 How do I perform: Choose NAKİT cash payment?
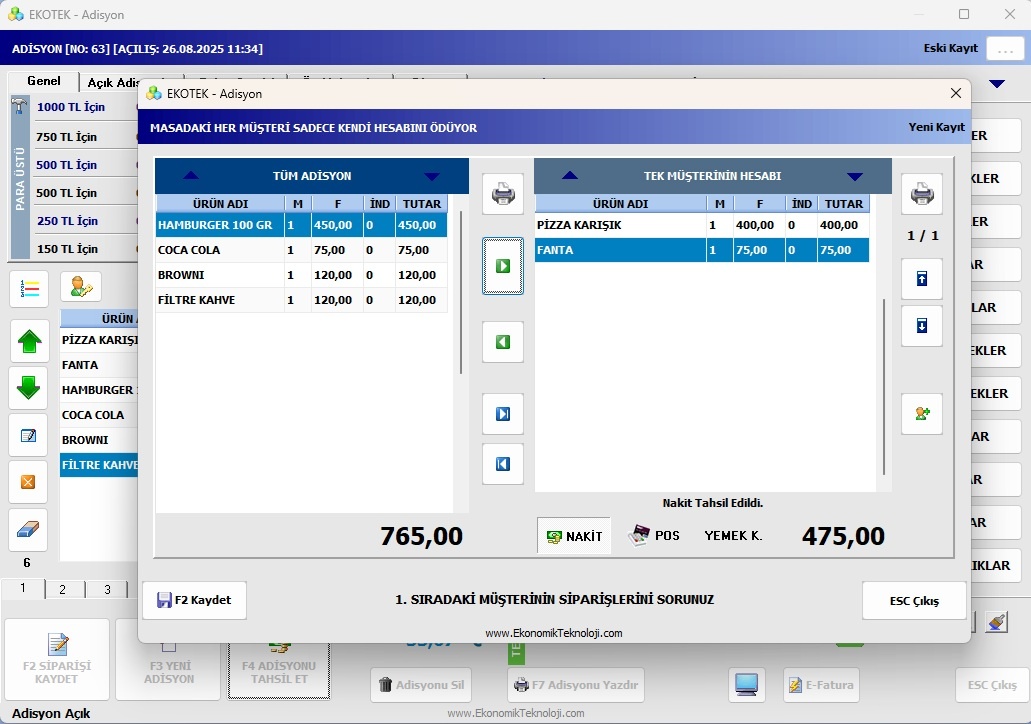[x=574, y=536]
